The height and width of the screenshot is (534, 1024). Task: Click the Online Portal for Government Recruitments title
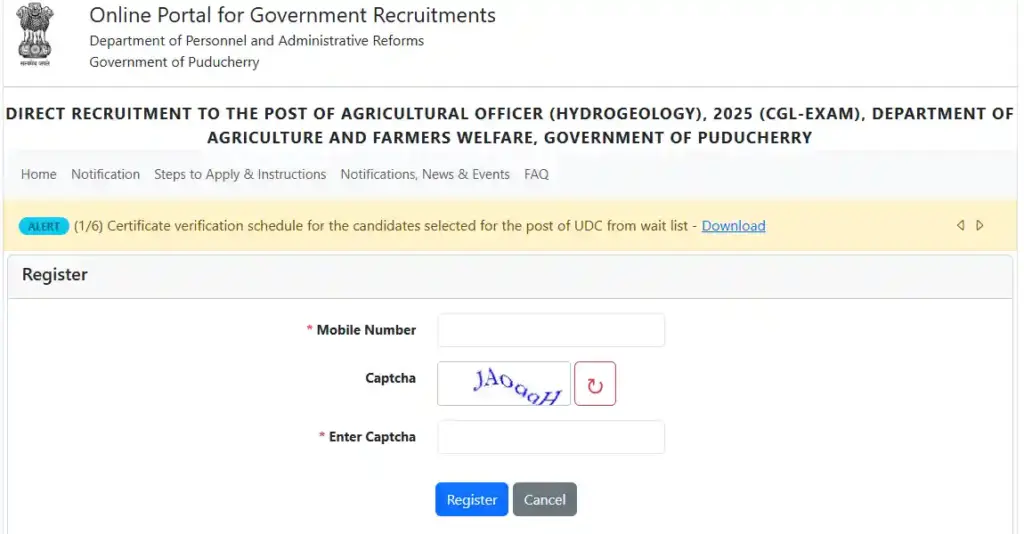tap(292, 16)
